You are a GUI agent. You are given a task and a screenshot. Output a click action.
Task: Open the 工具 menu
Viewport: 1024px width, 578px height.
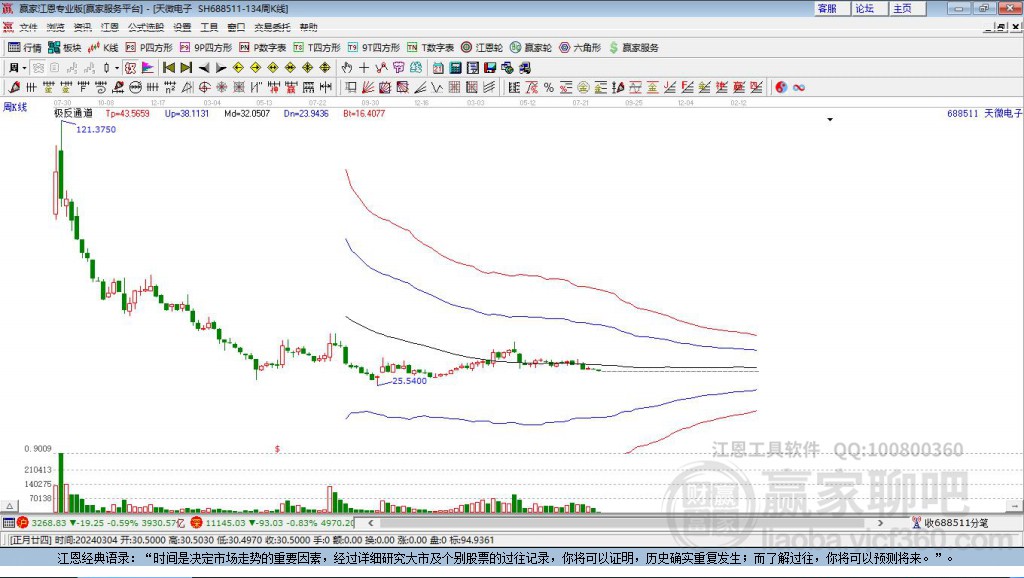(x=209, y=27)
